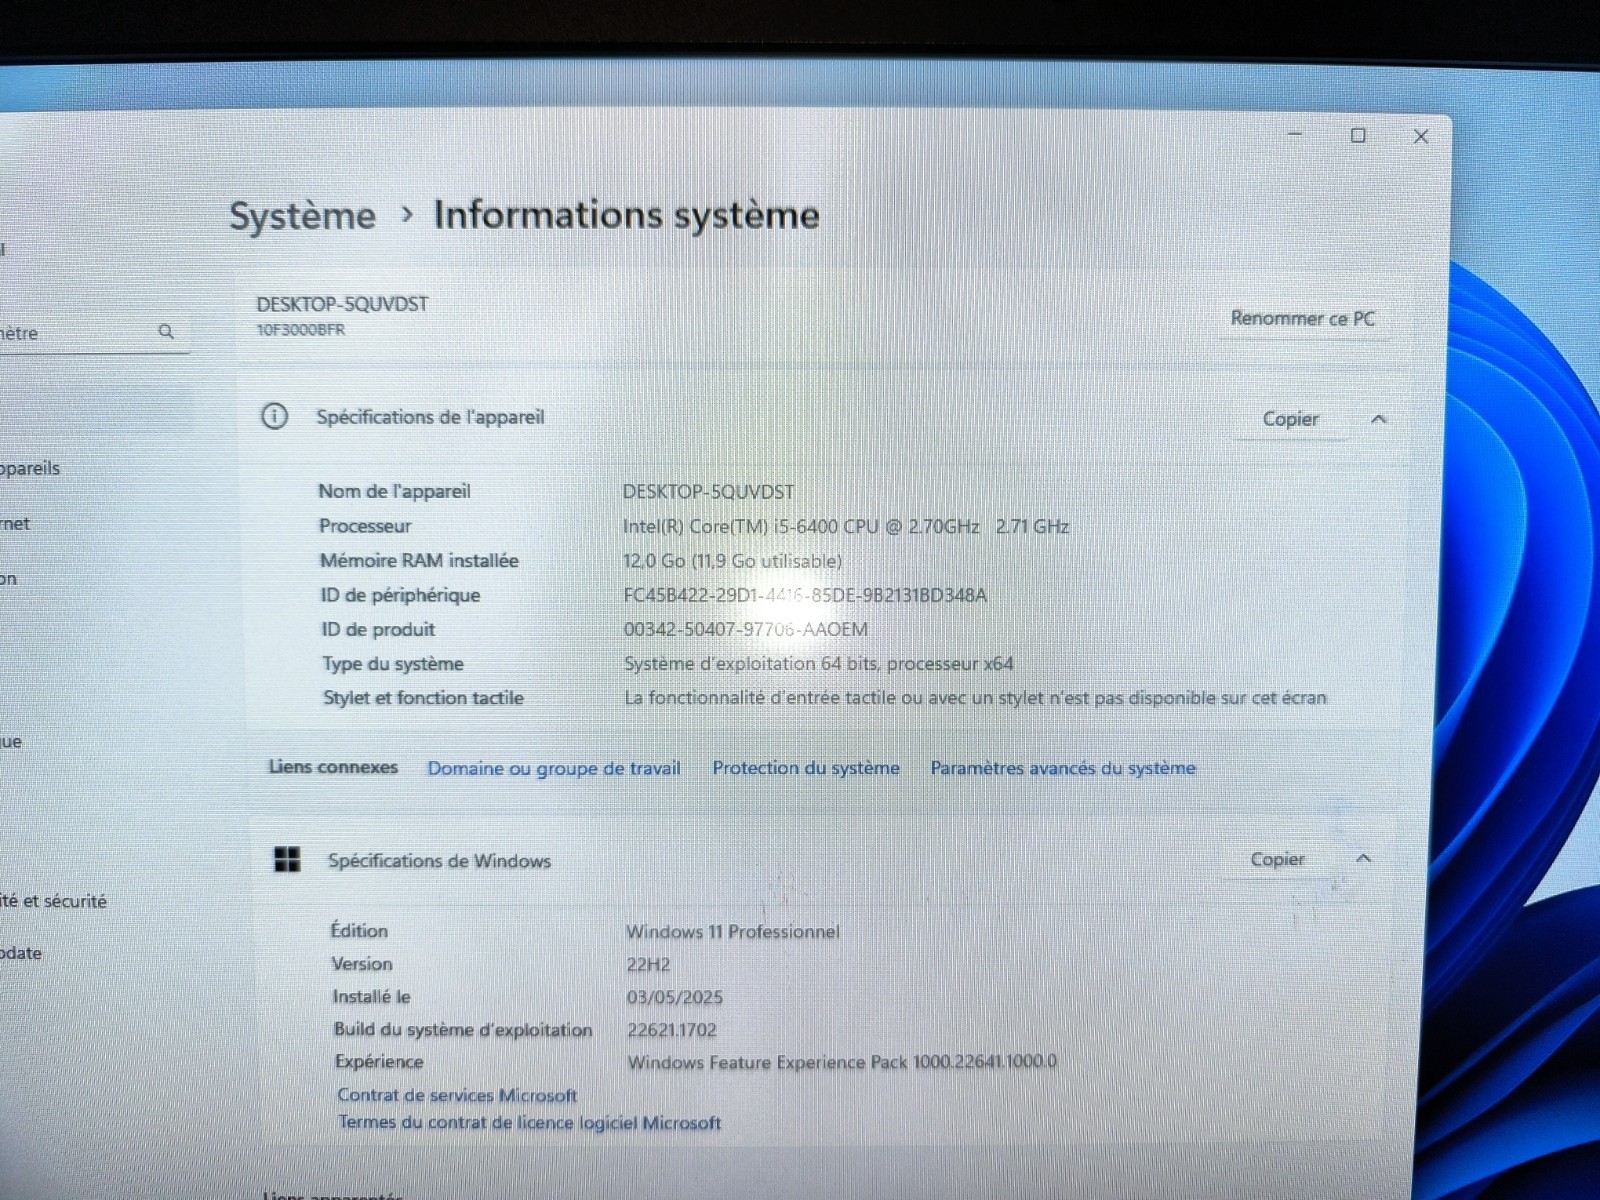Viewport: 1600px width, 1200px height.
Task: Click Renommer ce PC button
Action: pos(1302,318)
